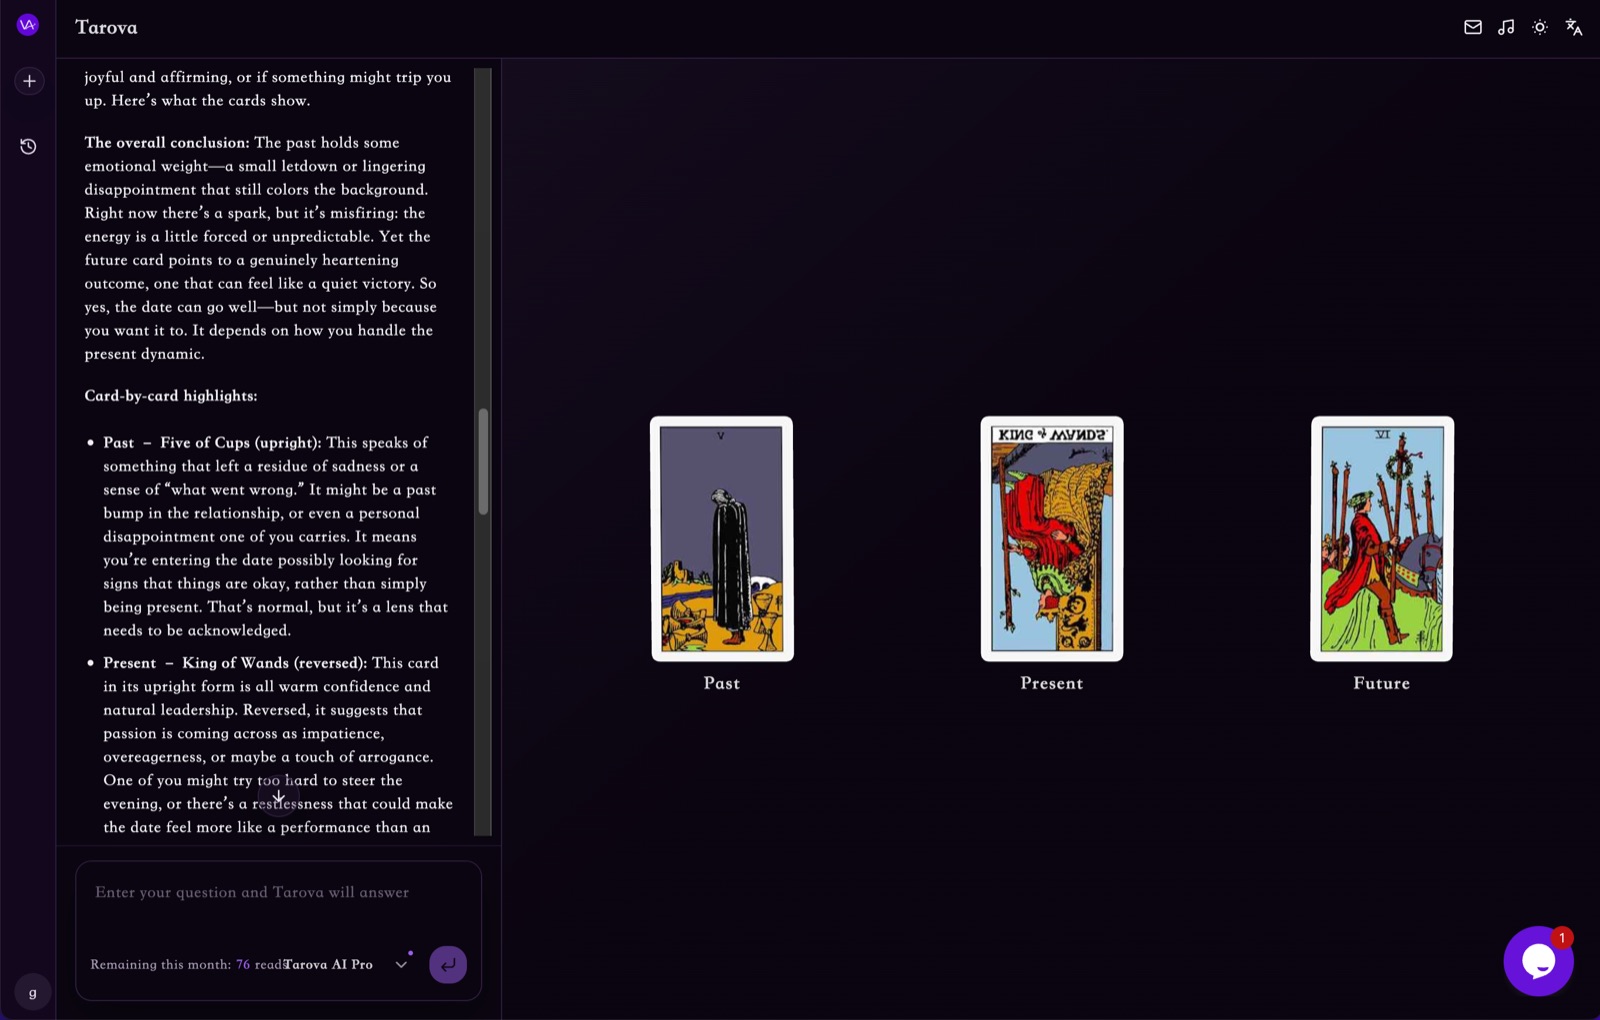Open the mail envelope icon
The image size is (1600, 1020).
tap(1472, 28)
